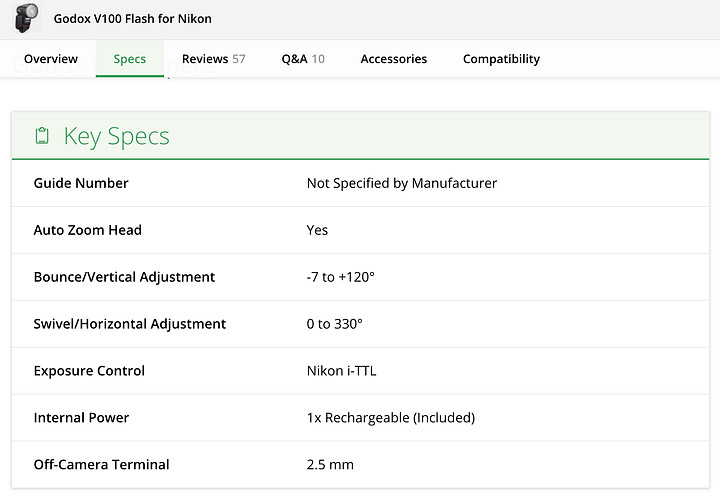Select the Auto Zoom Head label
The height and width of the screenshot is (497, 720).
(88, 230)
